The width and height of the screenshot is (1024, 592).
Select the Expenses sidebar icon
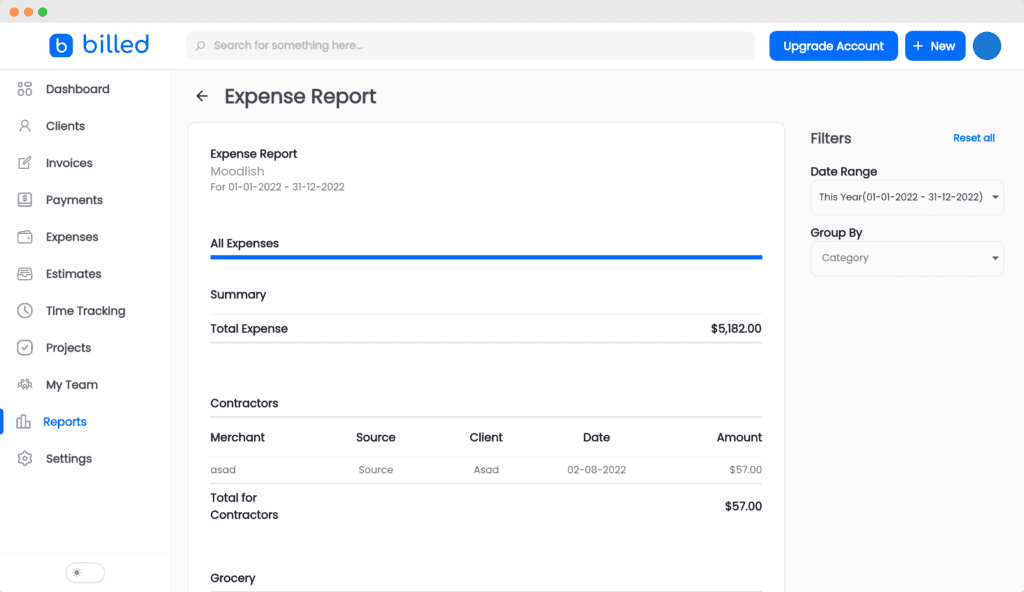point(24,236)
